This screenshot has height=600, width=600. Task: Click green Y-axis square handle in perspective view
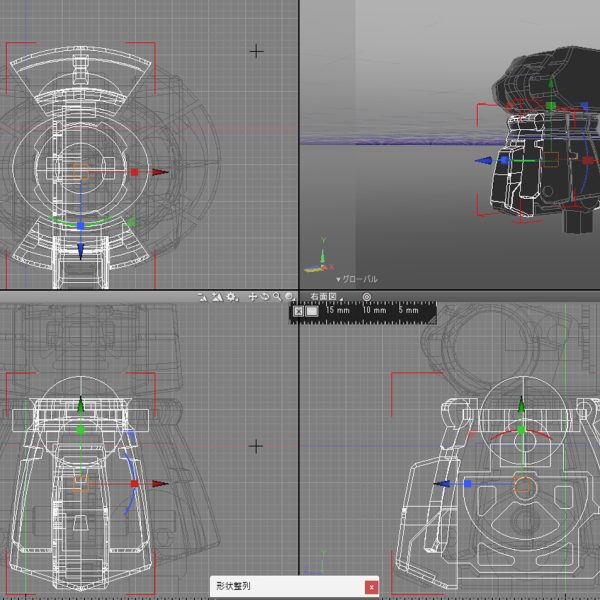551,106
